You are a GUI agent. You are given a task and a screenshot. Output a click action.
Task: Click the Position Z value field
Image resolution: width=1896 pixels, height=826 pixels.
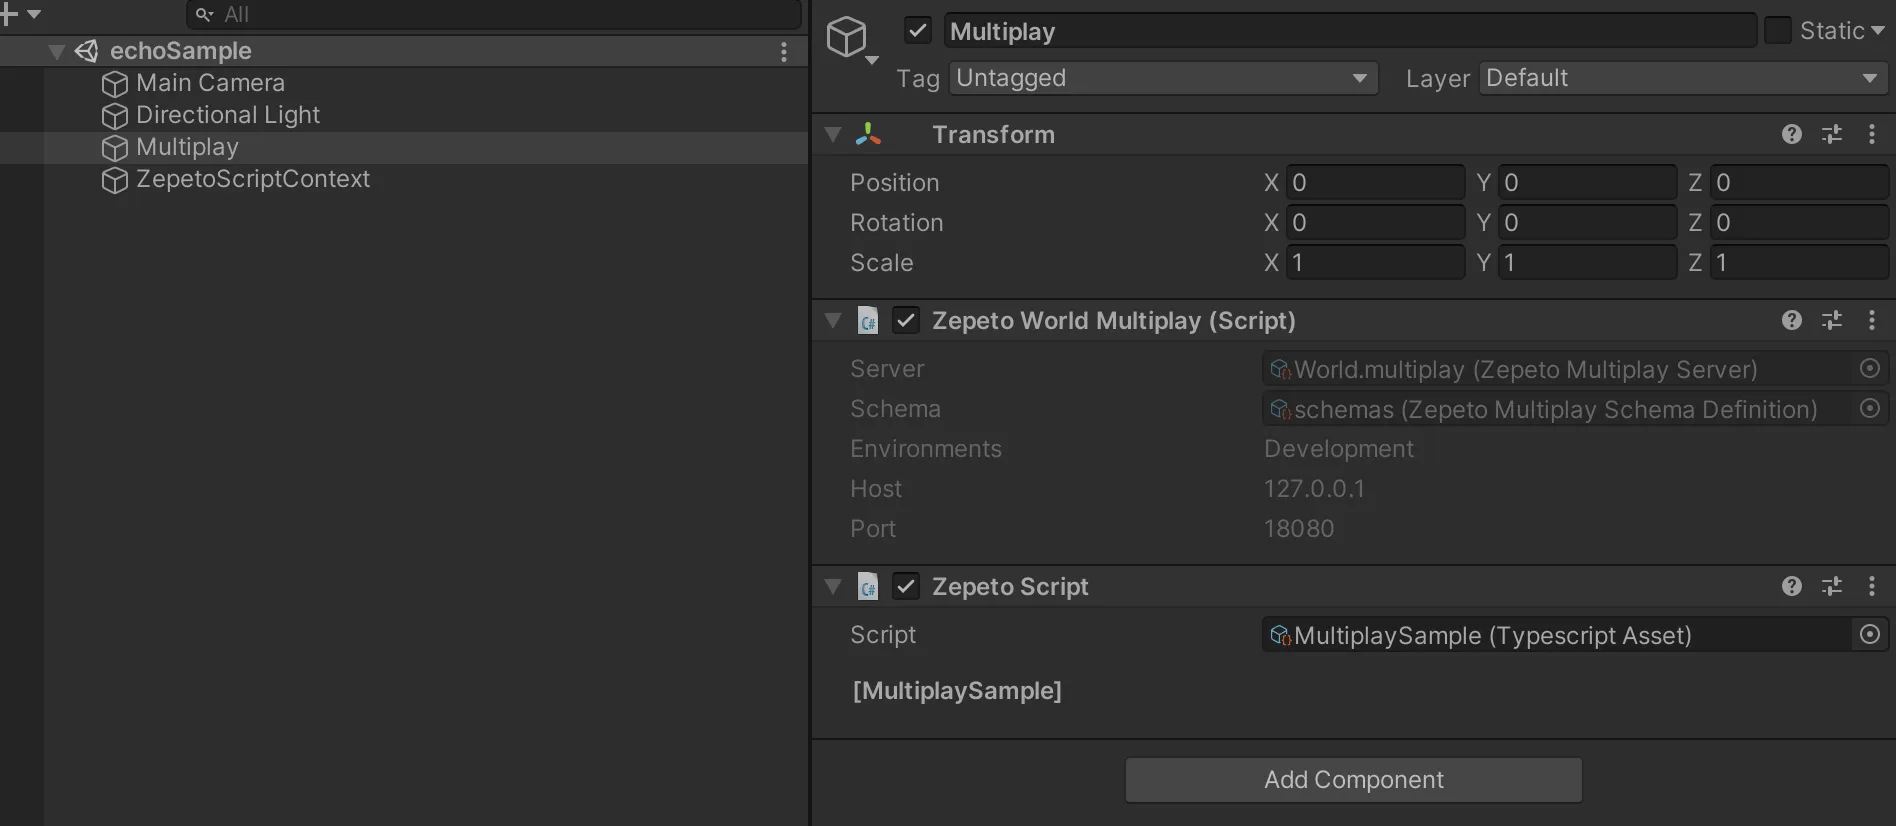pyautogui.click(x=1799, y=183)
